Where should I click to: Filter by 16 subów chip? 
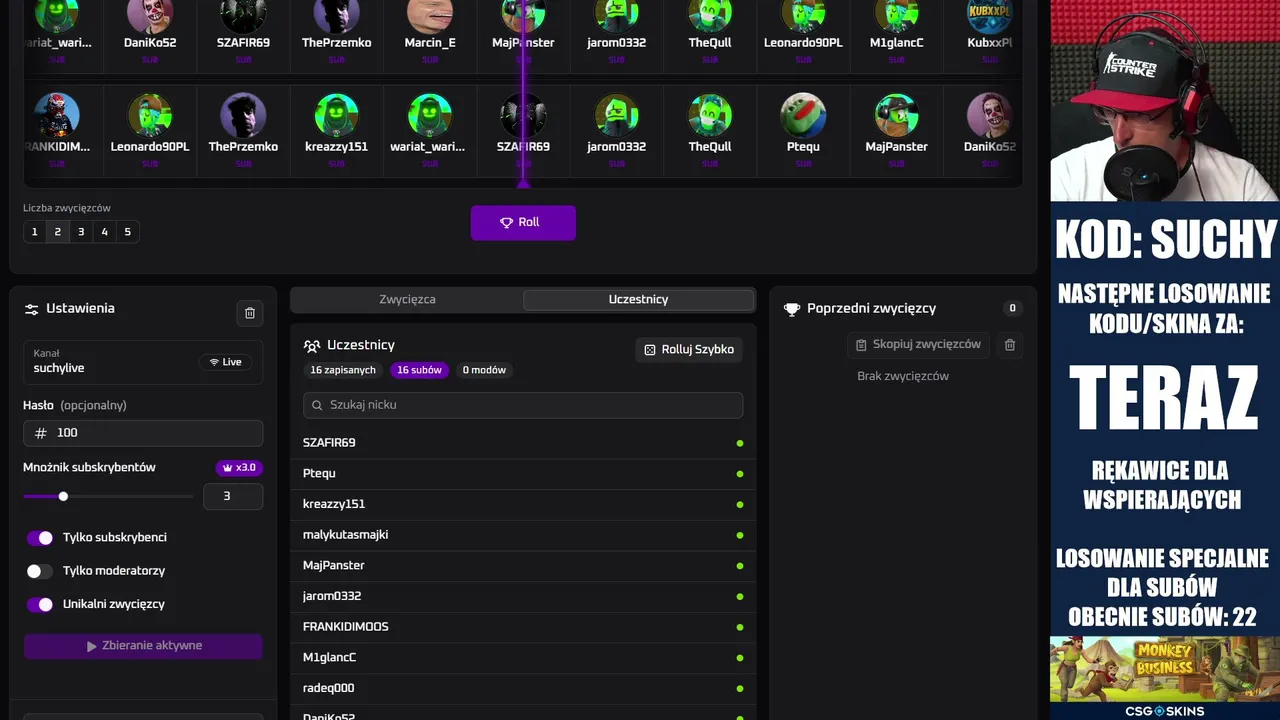pyautogui.click(x=419, y=370)
